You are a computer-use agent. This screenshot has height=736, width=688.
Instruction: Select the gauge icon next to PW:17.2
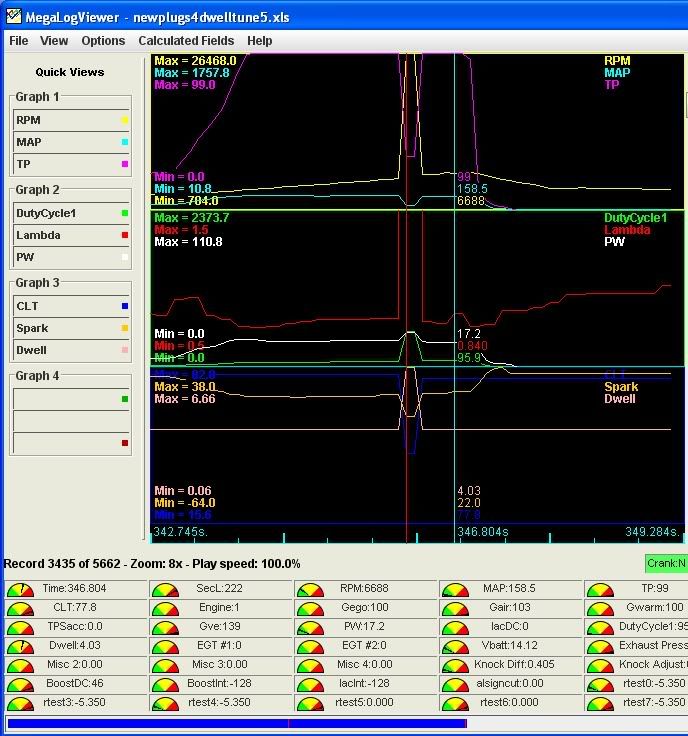click(309, 628)
